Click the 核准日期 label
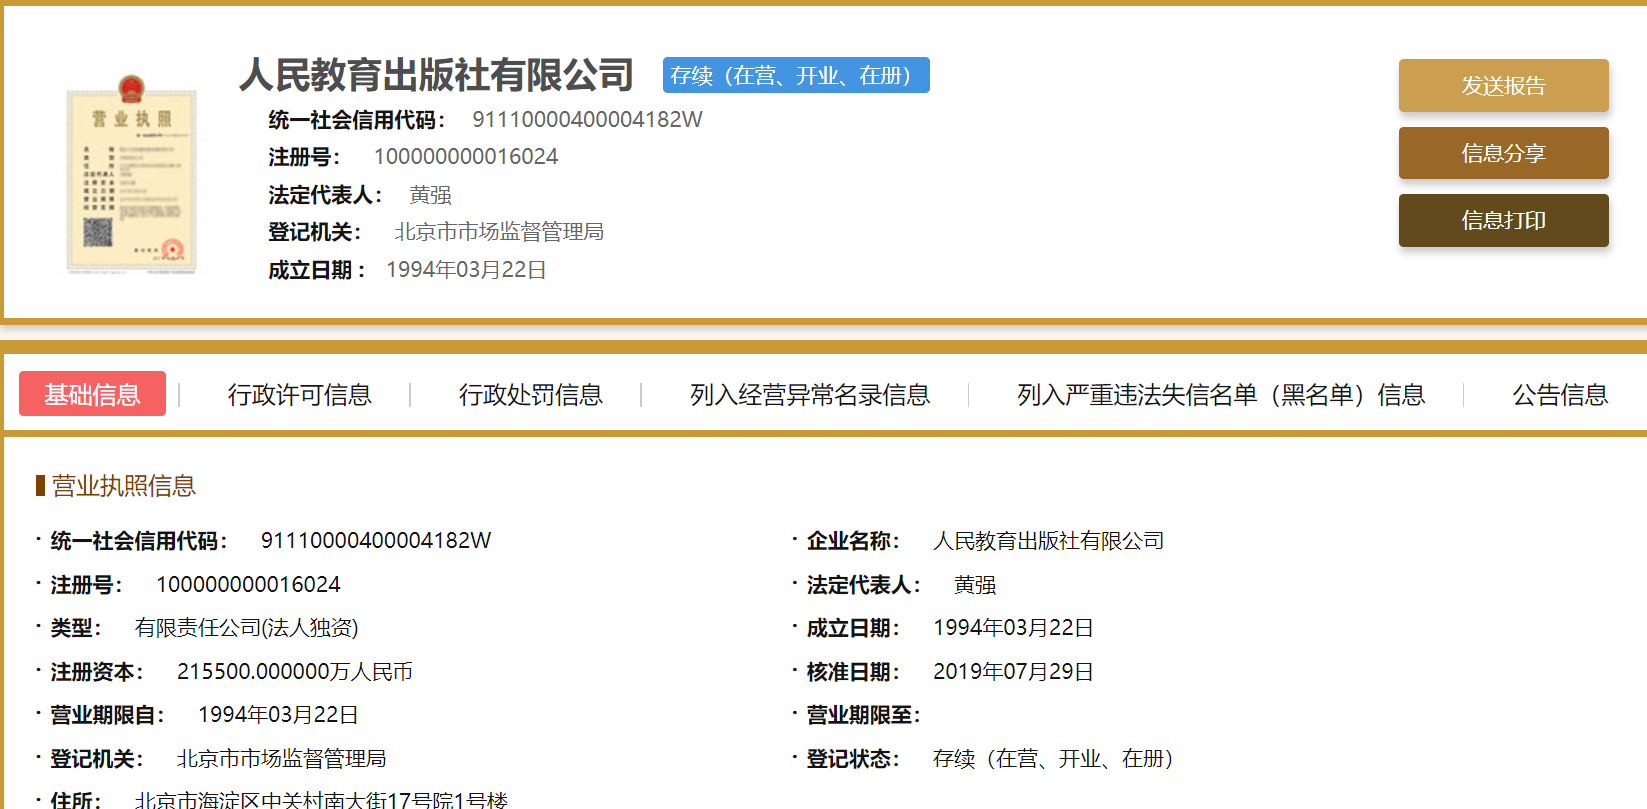The width and height of the screenshot is (1647, 809). pyautogui.click(x=853, y=672)
